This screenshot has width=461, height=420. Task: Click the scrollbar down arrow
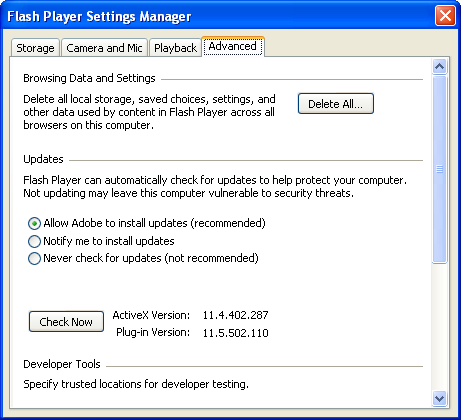pyautogui.click(x=440, y=398)
